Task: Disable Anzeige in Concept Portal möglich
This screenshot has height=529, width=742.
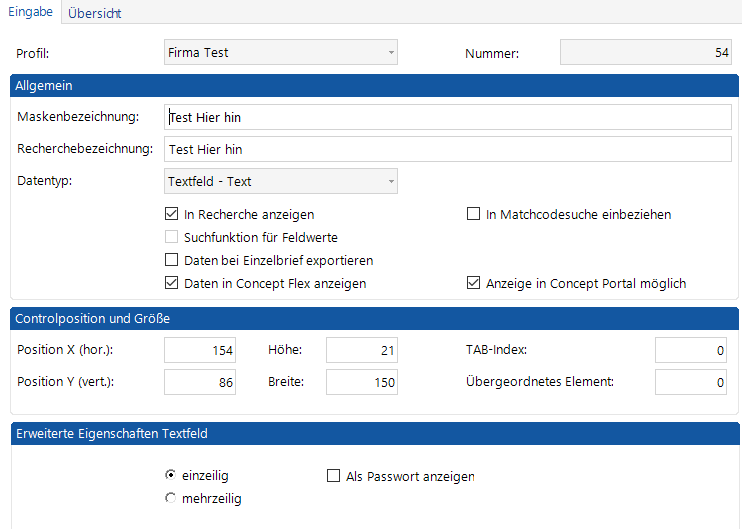Action: [x=474, y=283]
